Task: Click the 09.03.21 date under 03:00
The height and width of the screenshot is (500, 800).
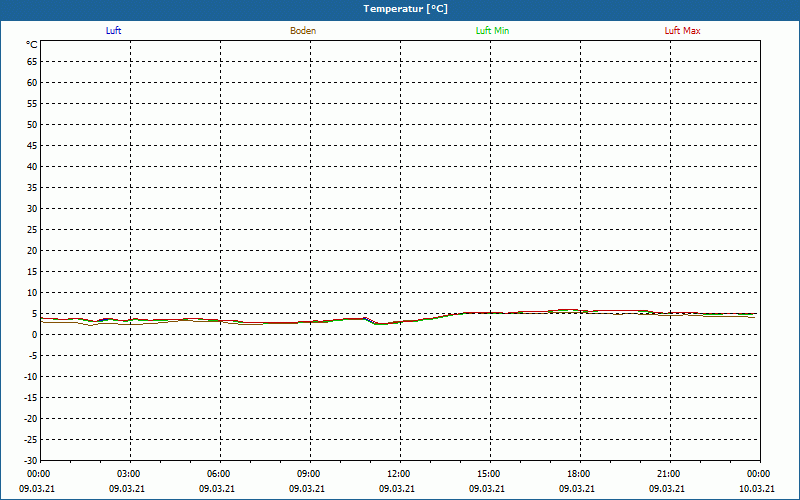Action: (127, 489)
